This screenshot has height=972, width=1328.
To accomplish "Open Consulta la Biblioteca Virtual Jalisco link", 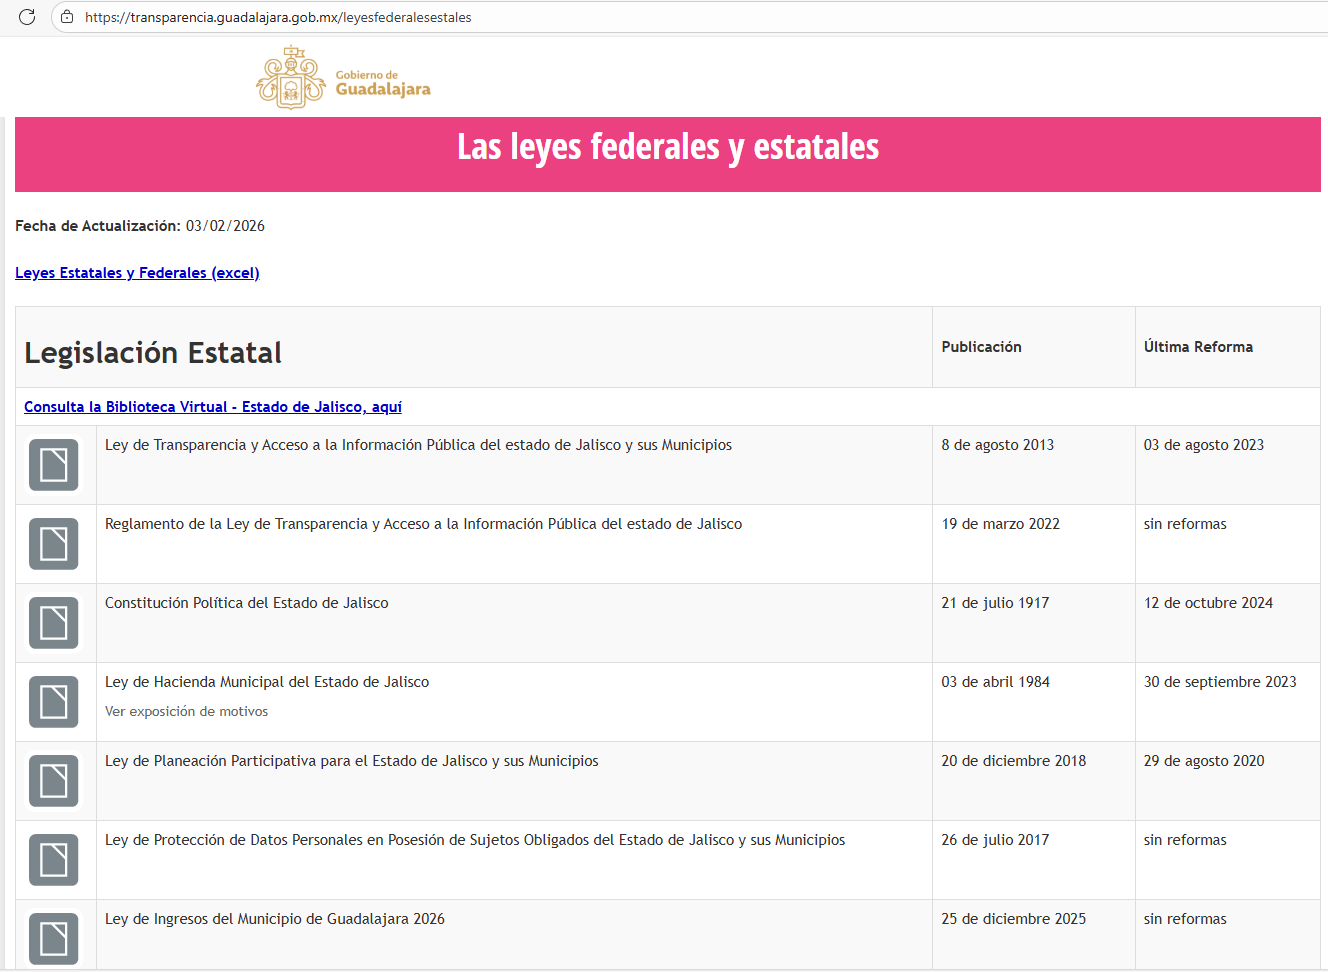I will coord(213,407).
